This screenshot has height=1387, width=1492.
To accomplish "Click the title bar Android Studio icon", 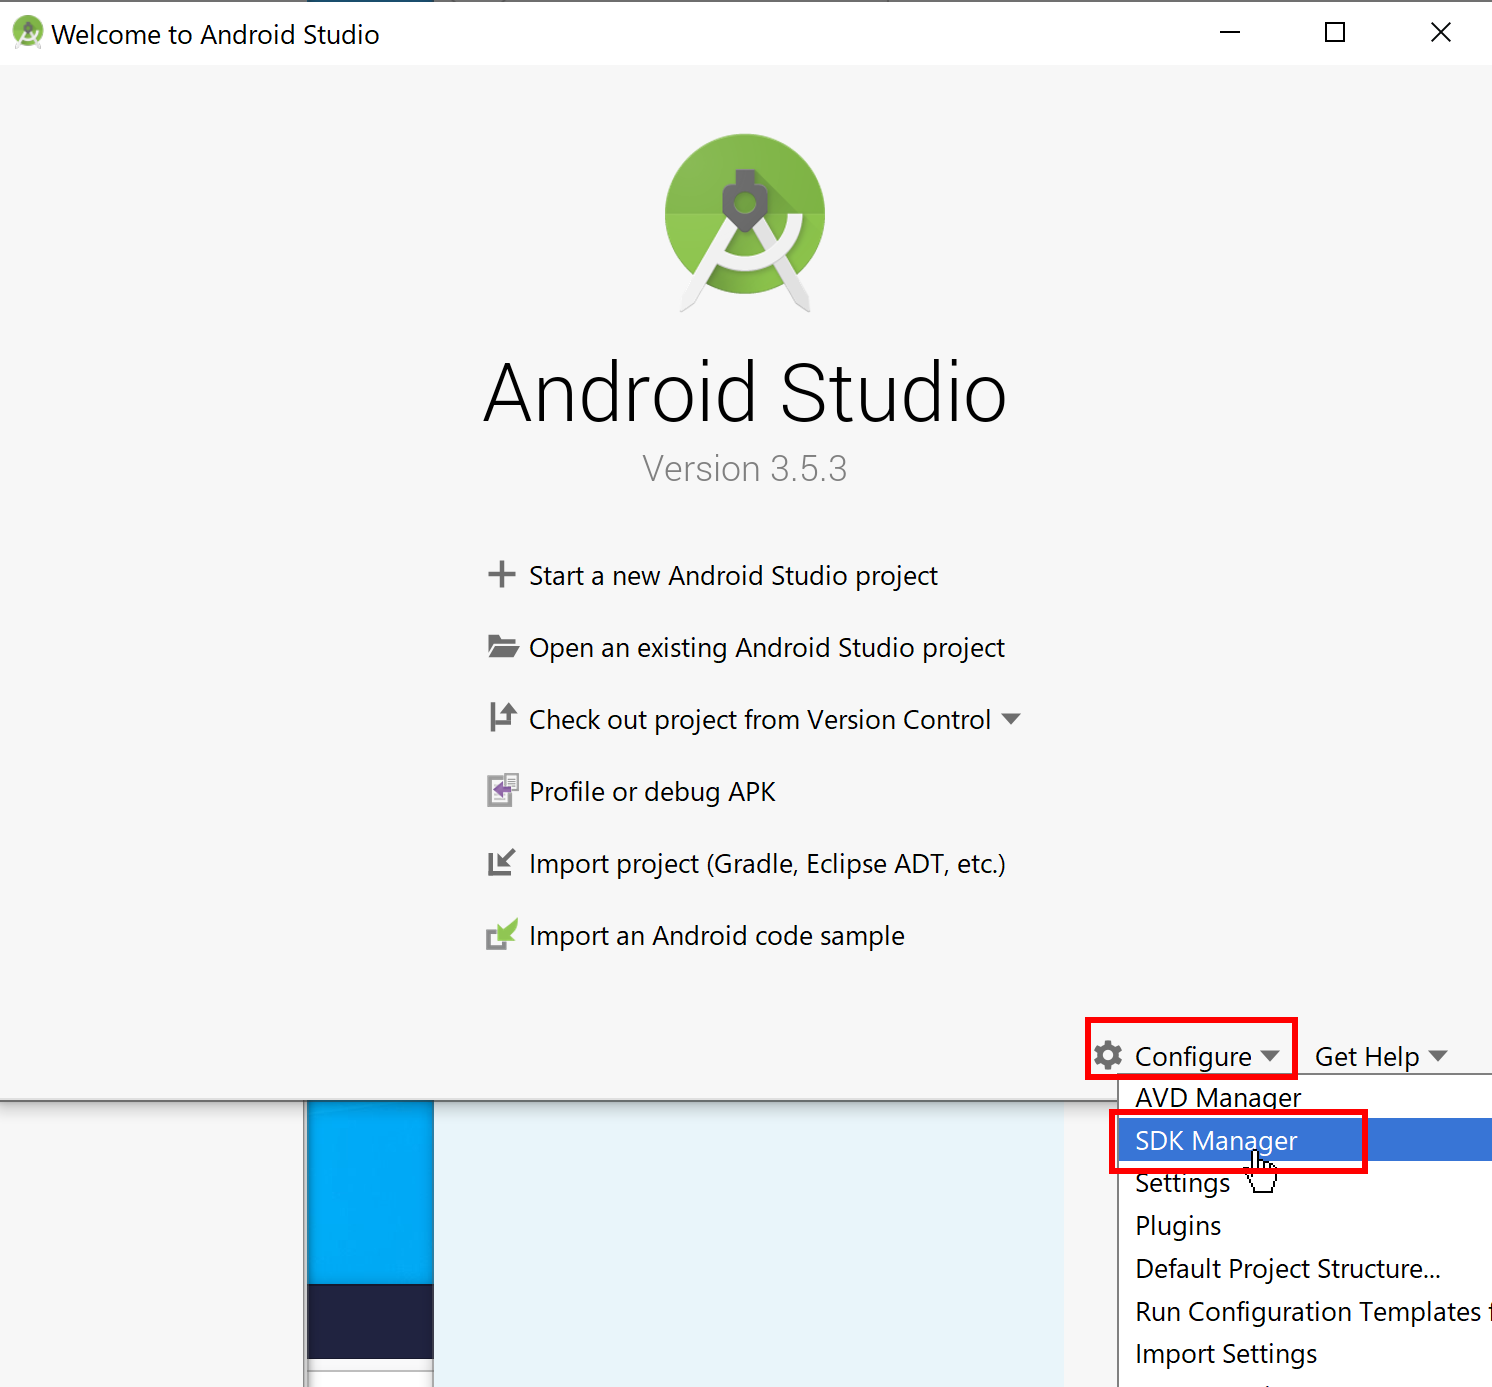I will click(27, 33).
